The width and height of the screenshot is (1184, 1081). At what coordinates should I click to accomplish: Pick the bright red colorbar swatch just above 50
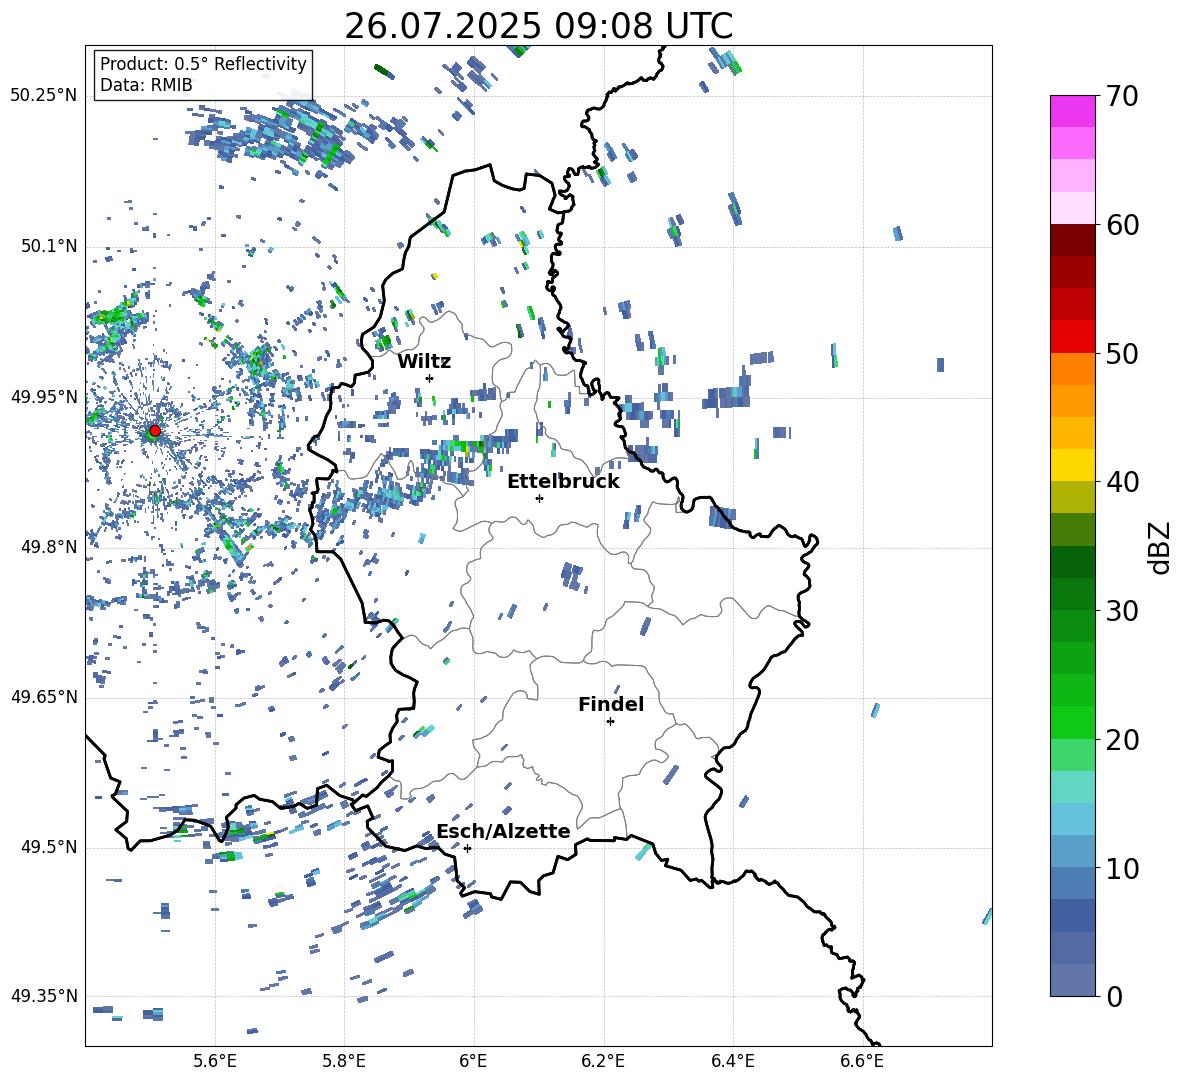click(1072, 337)
